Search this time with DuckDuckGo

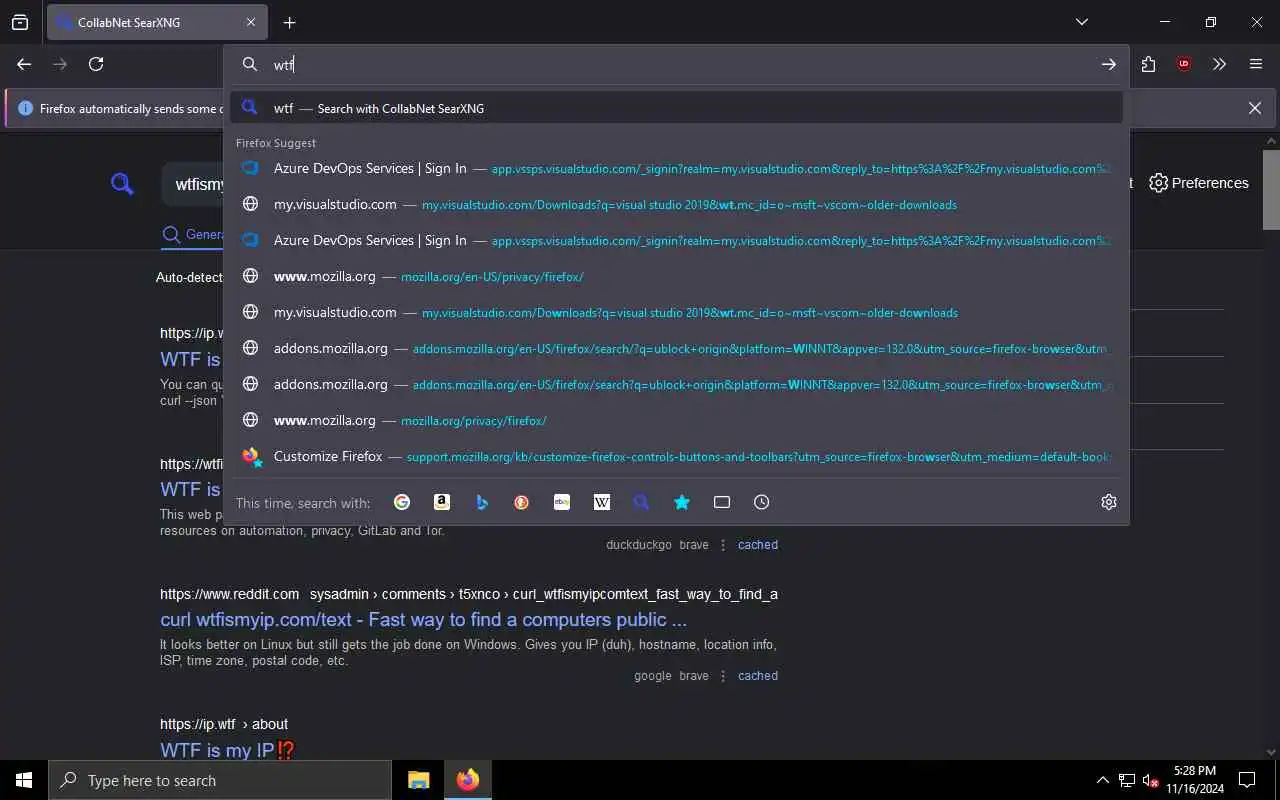point(522,502)
